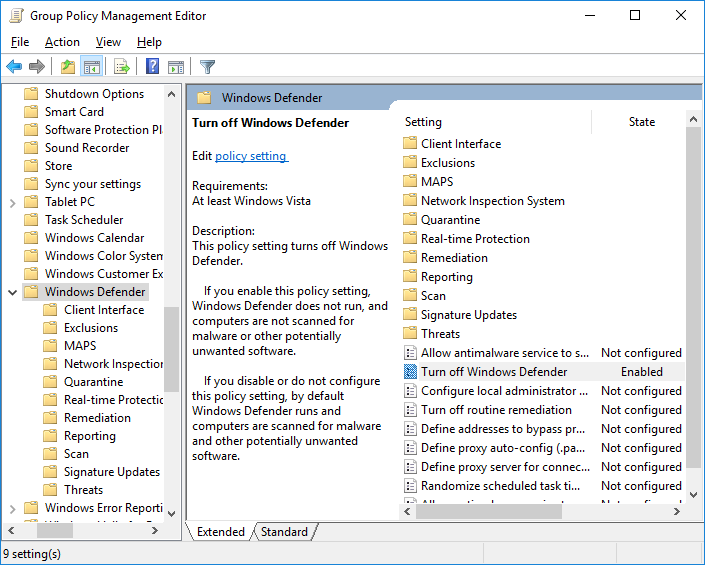Click the Reporting folder icon in settings list
The image size is (705, 565).
point(410,276)
